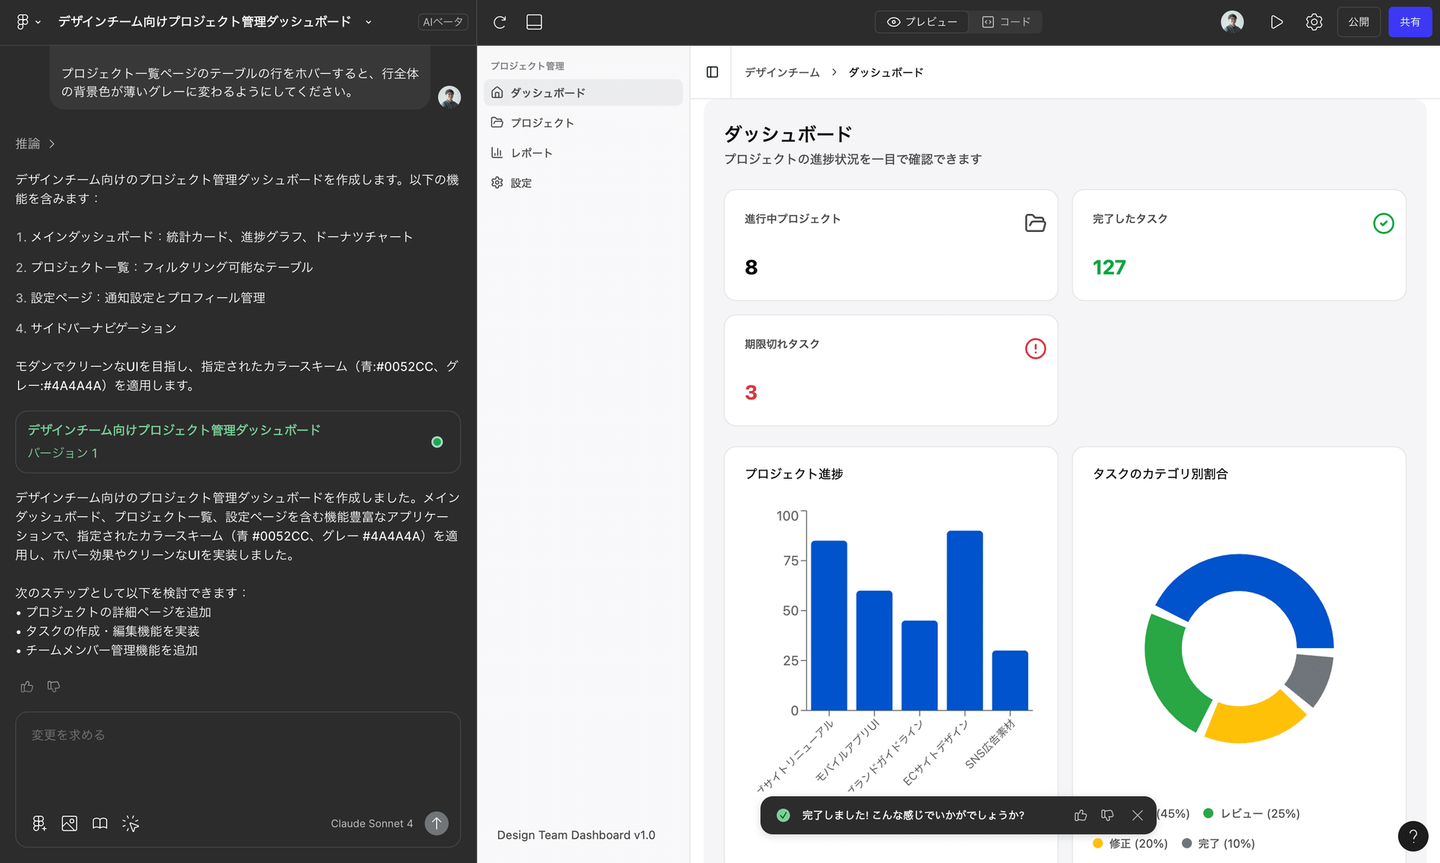Image resolution: width=1440 pixels, height=863 pixels.
Task: Click the value 127
Action: (x=1109, y=268)
